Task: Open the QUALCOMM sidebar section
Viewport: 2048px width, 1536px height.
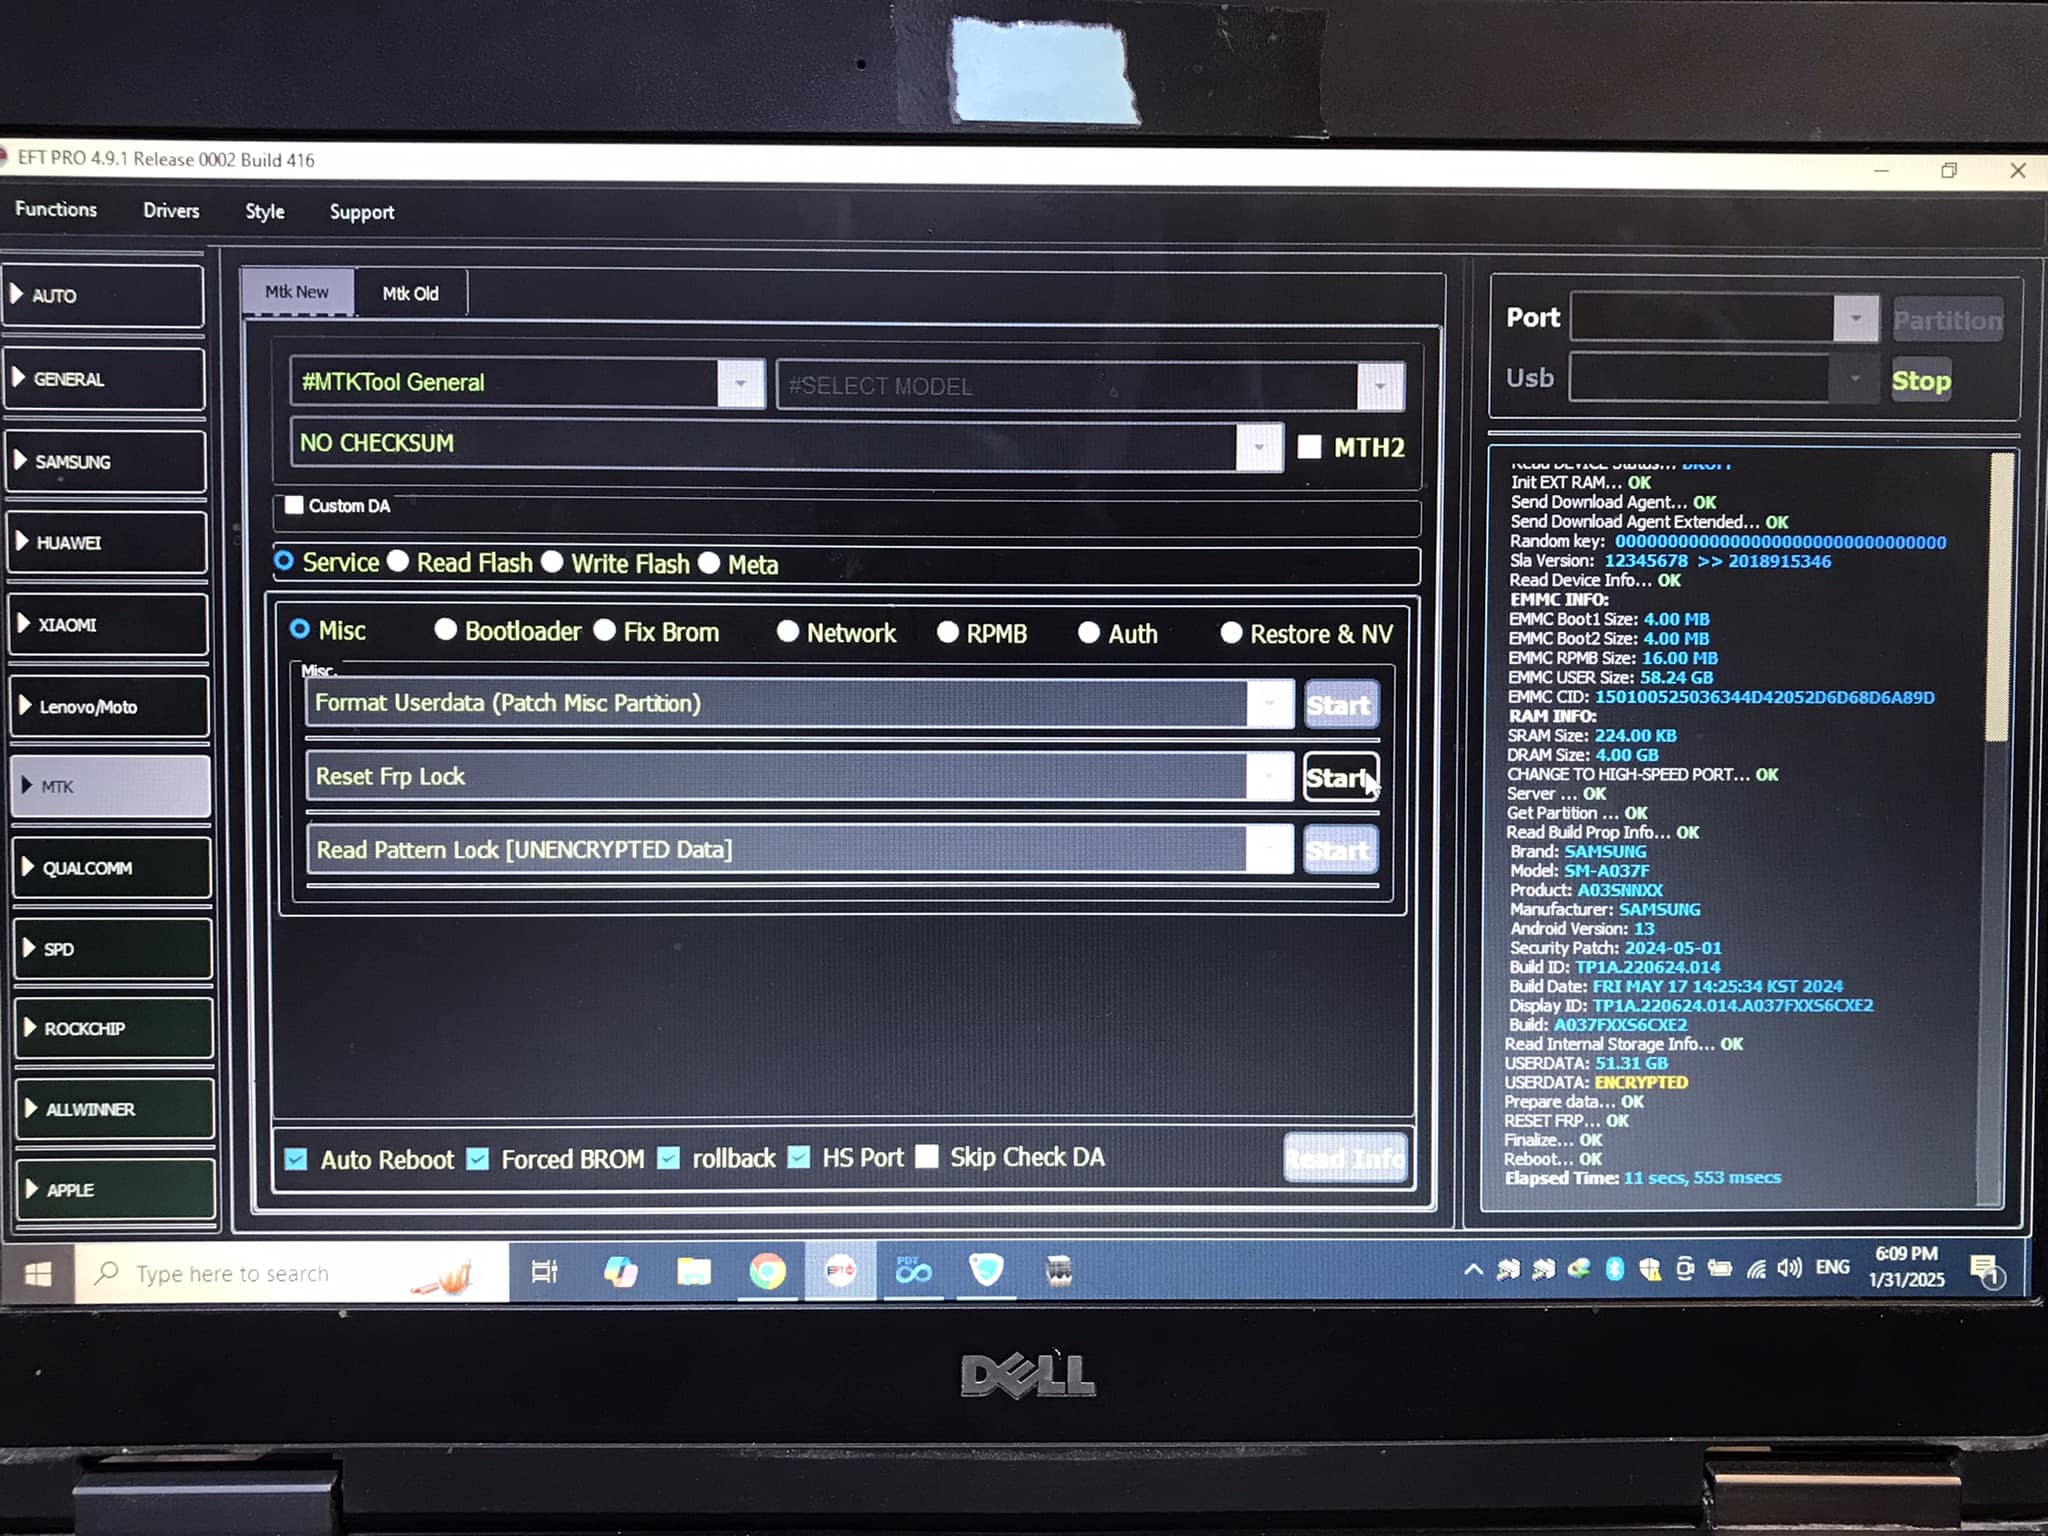Action: pos(112,868)
